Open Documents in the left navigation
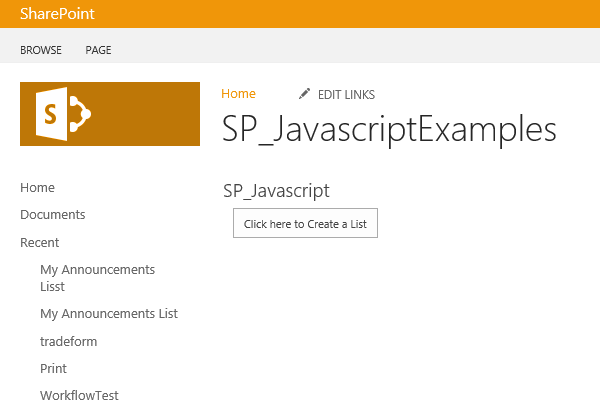Screen dimensions: 600x411 point(52,214)
